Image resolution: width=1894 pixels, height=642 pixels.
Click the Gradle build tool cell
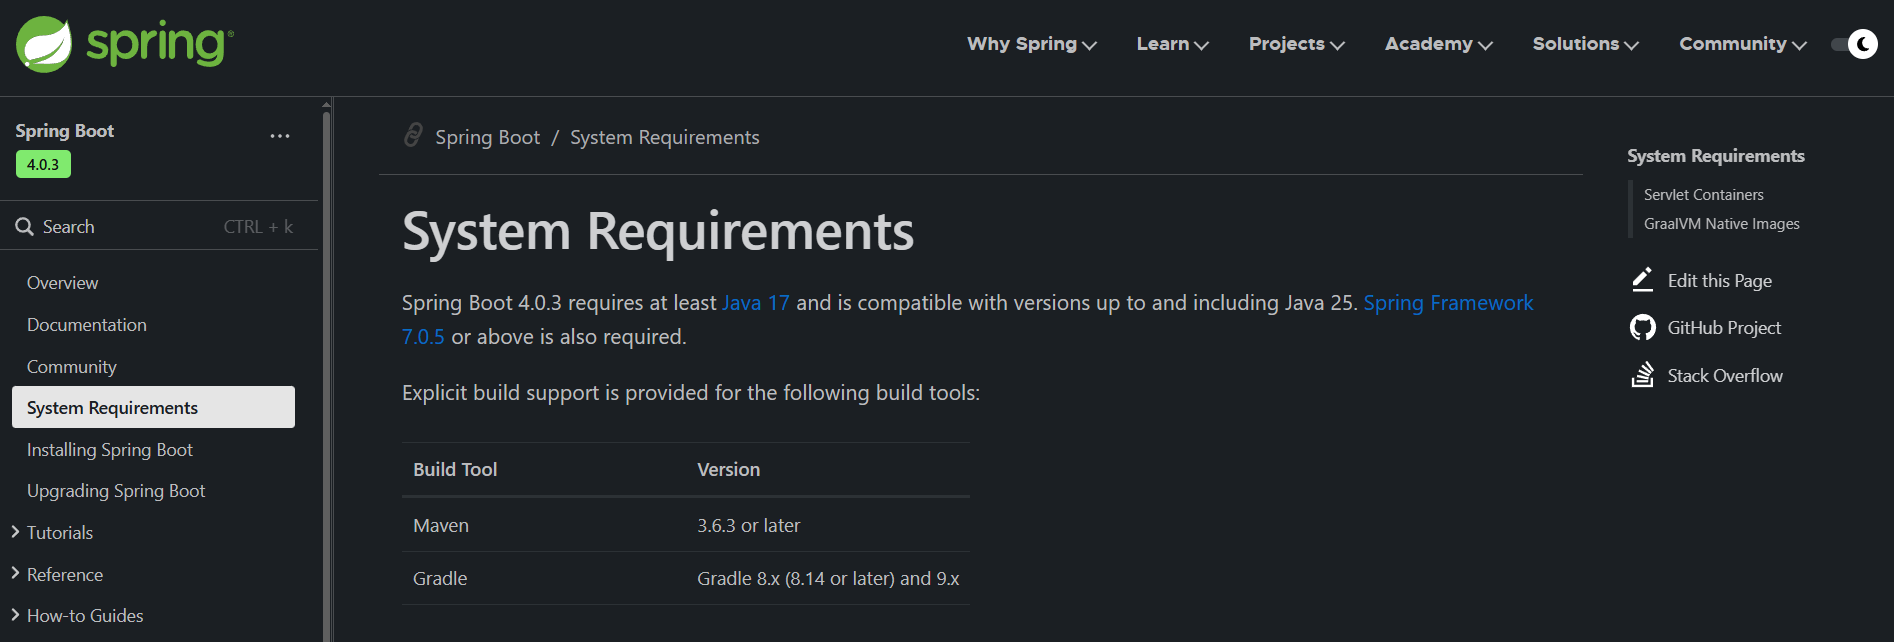coord(440,579)
